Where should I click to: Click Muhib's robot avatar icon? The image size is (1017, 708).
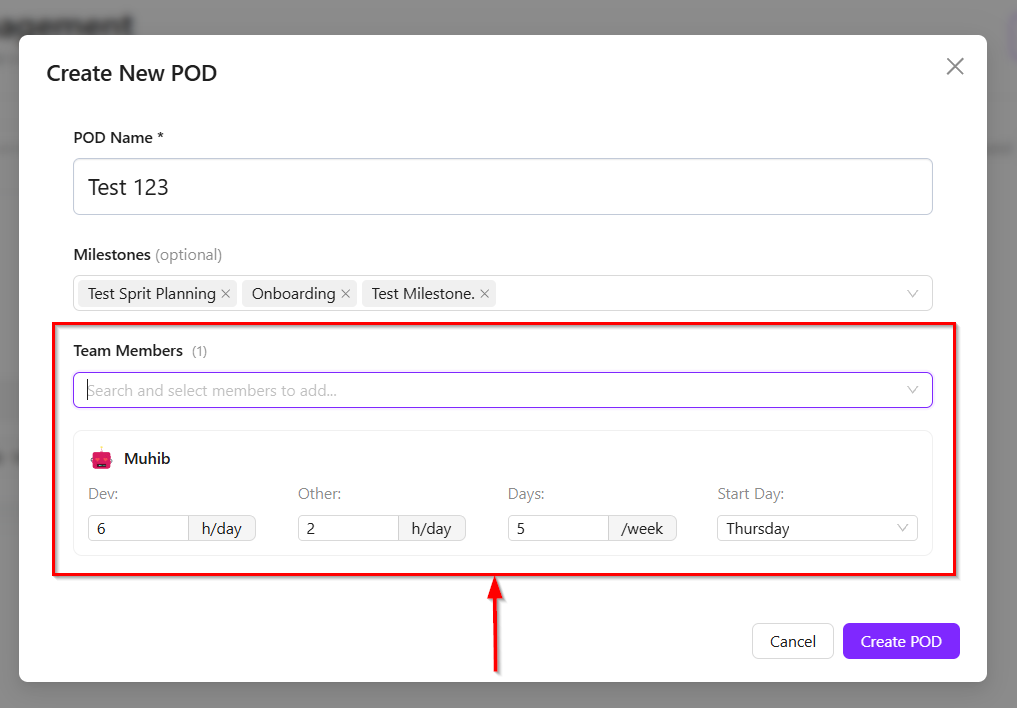pyautogui.click(x=102, y=459)
